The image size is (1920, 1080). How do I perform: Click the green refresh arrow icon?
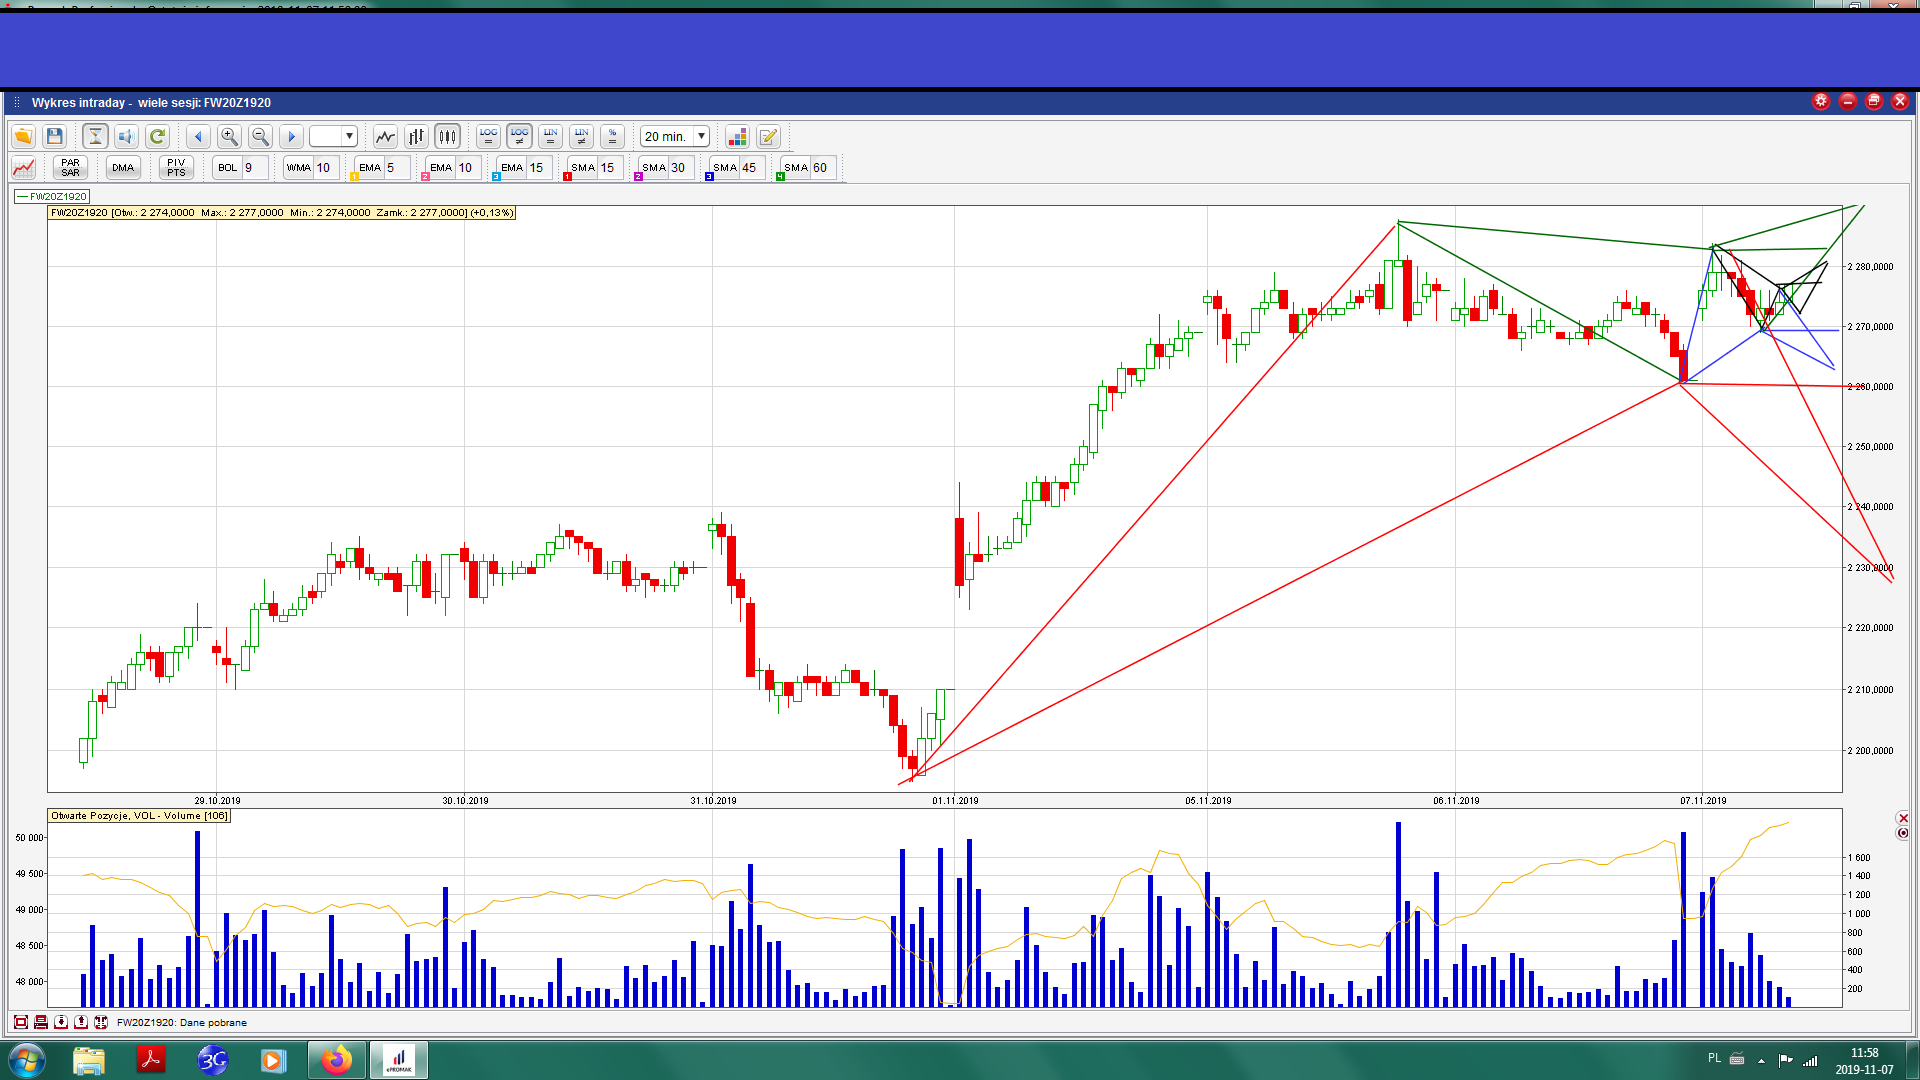tap(157, 137)
